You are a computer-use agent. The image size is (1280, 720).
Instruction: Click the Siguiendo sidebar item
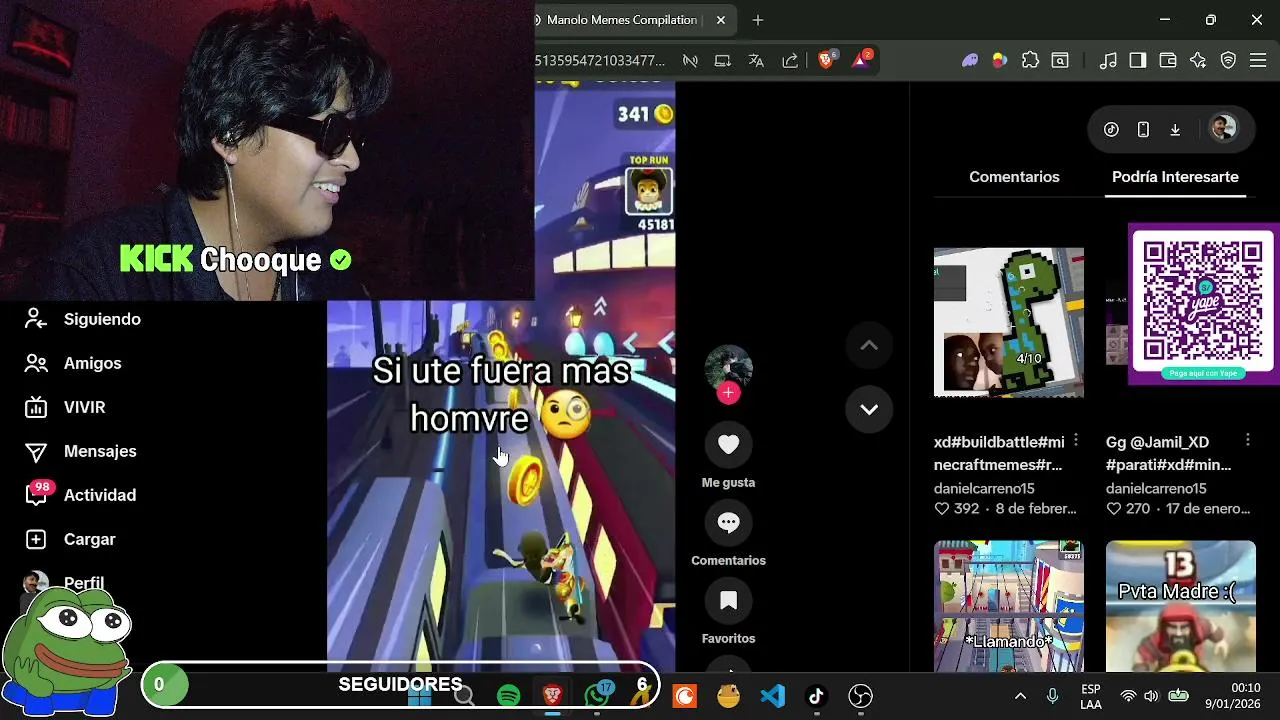tap(83, 319)
